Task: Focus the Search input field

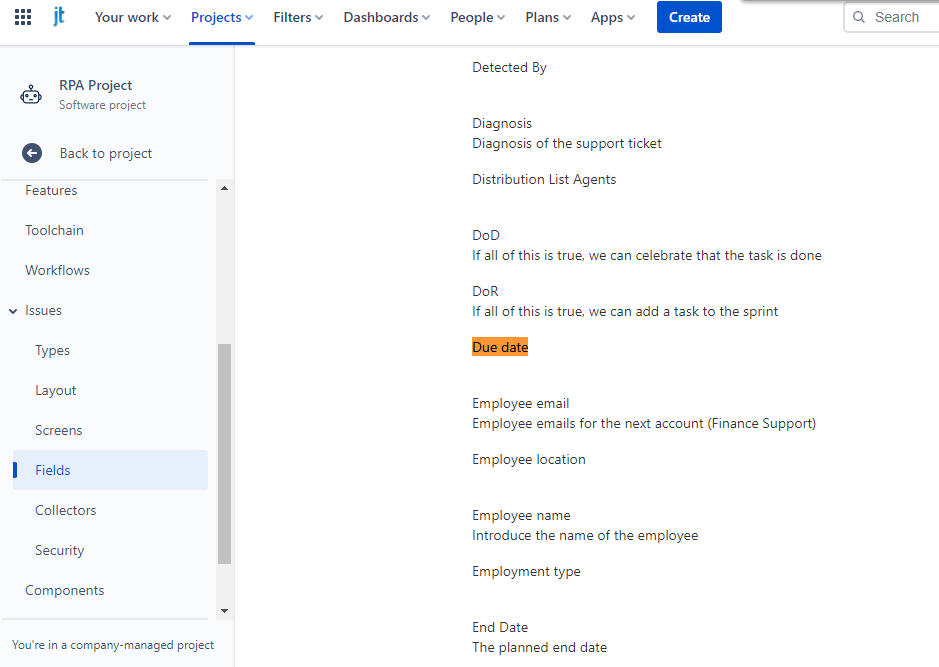Action: coord(892,17)
